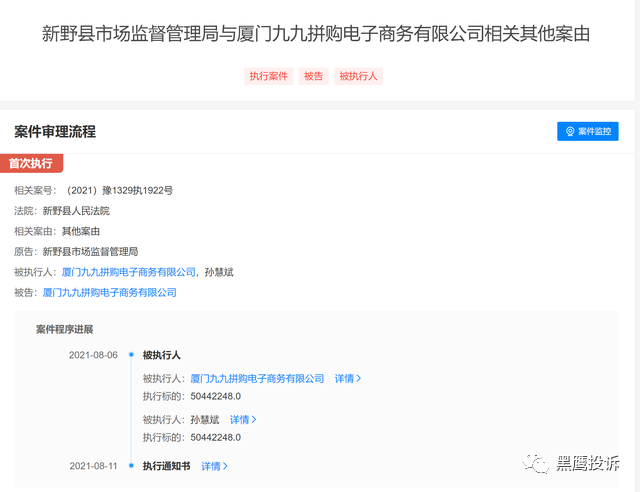Viewport: 640px width, 492px height.
Task: Select the 被告 red tag
Action: [313, 76]
